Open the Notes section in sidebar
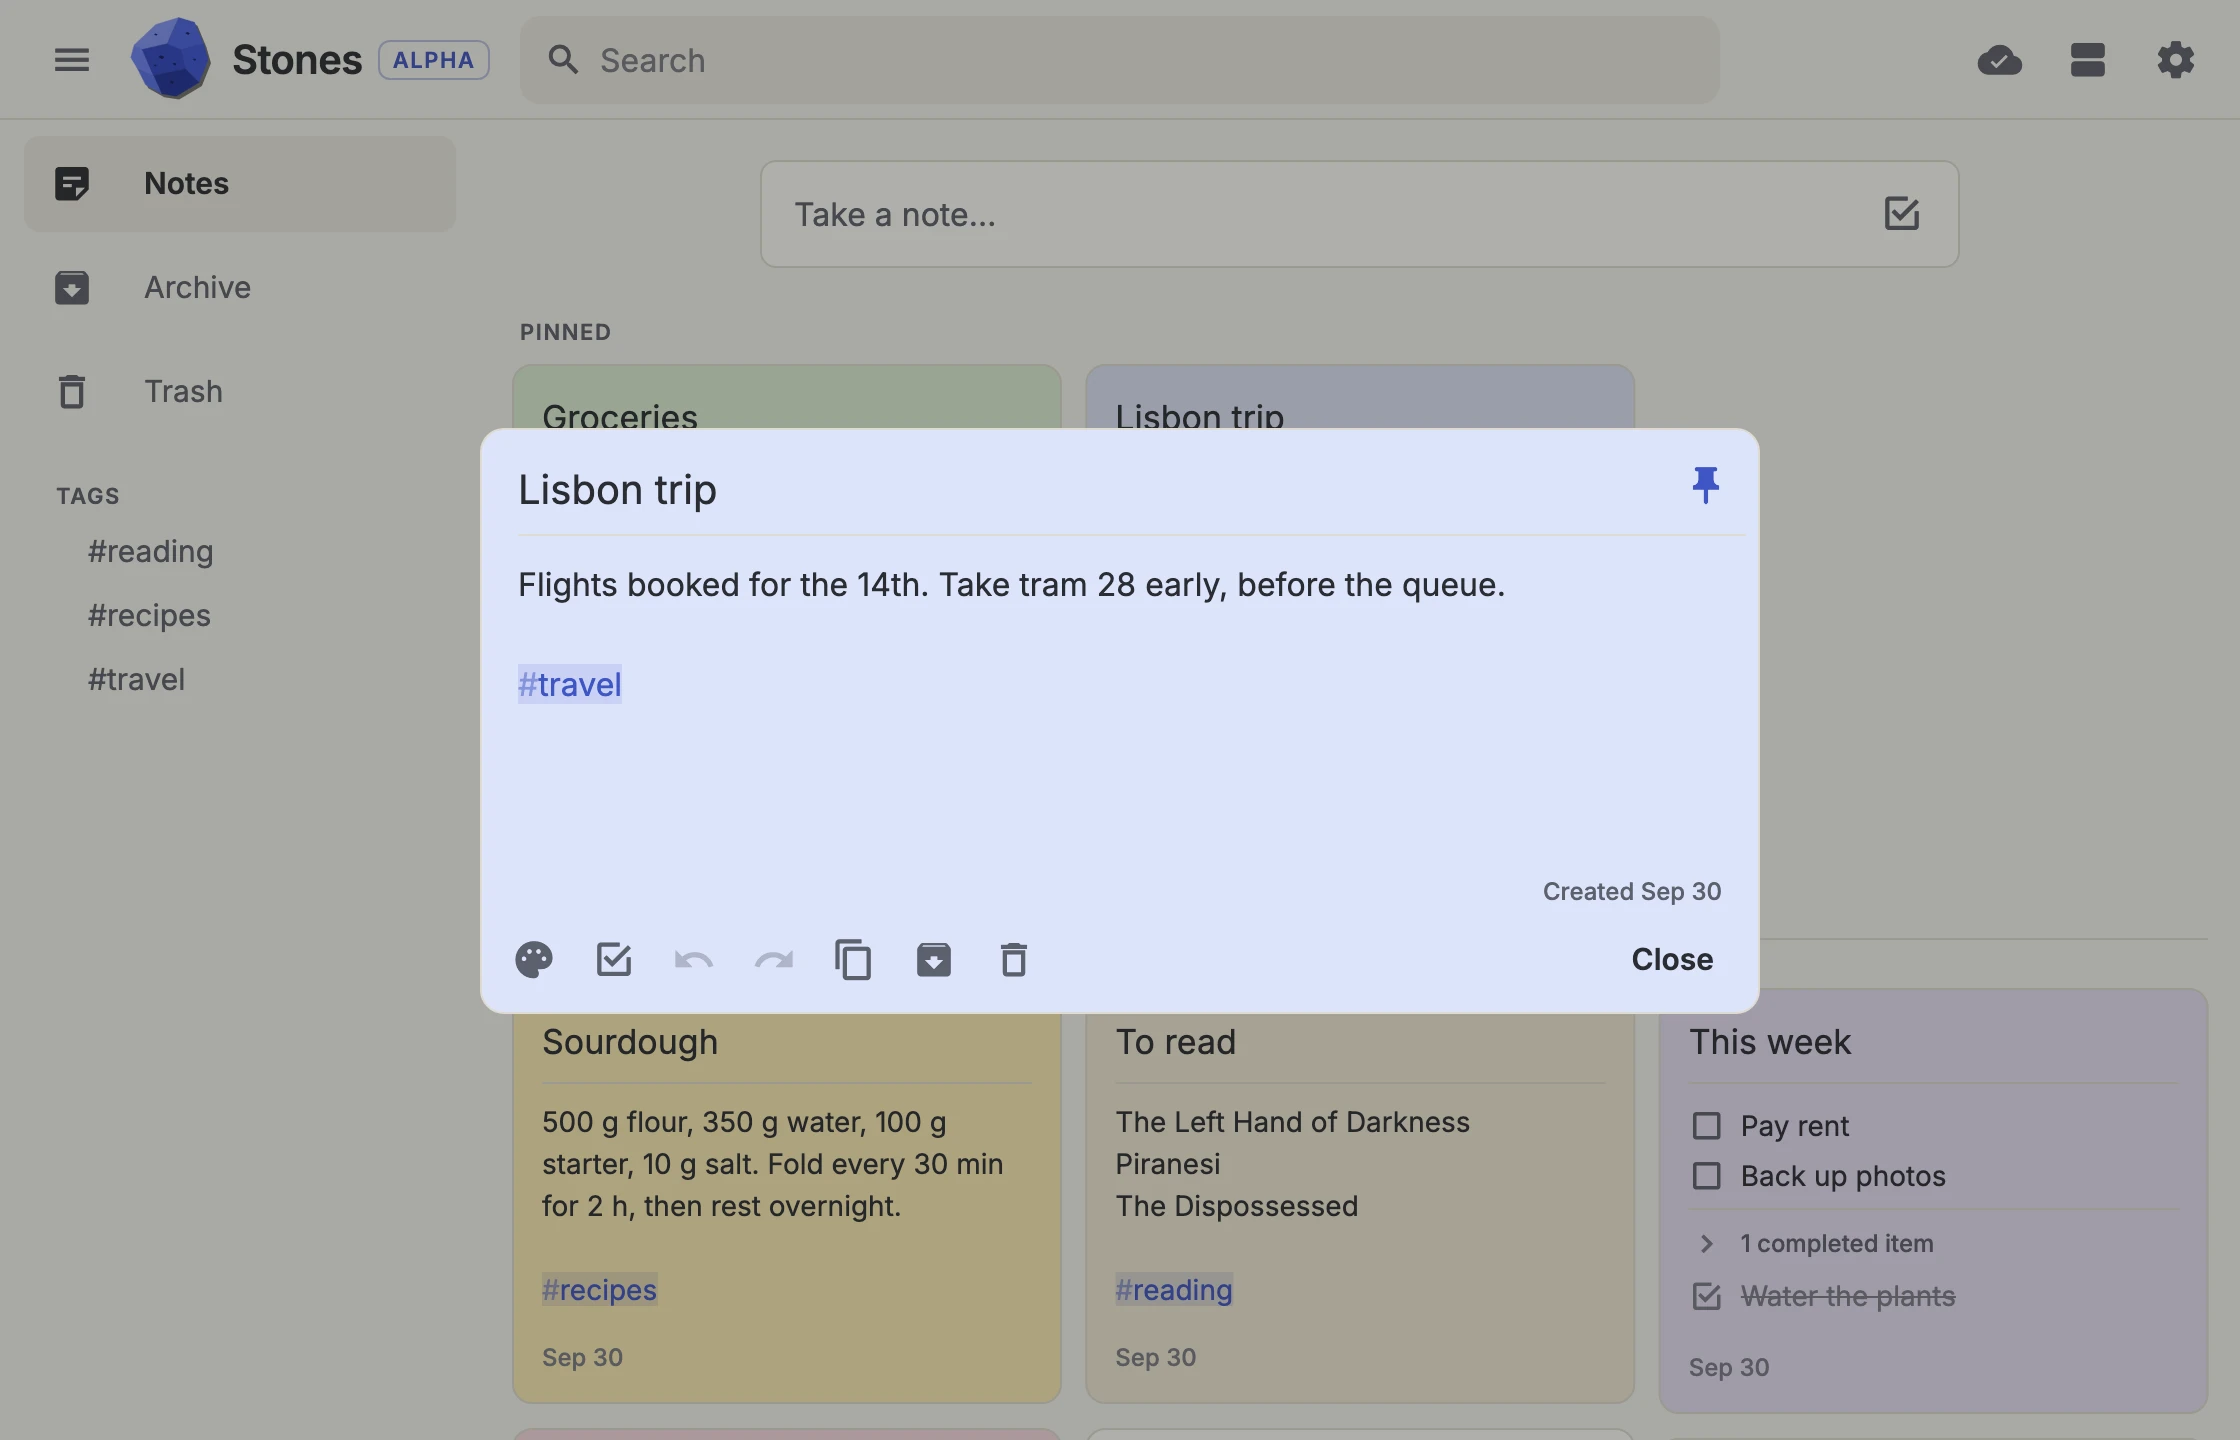Image resolution: width=2240 pixels, height=1440 pixels. coord(240,184)
